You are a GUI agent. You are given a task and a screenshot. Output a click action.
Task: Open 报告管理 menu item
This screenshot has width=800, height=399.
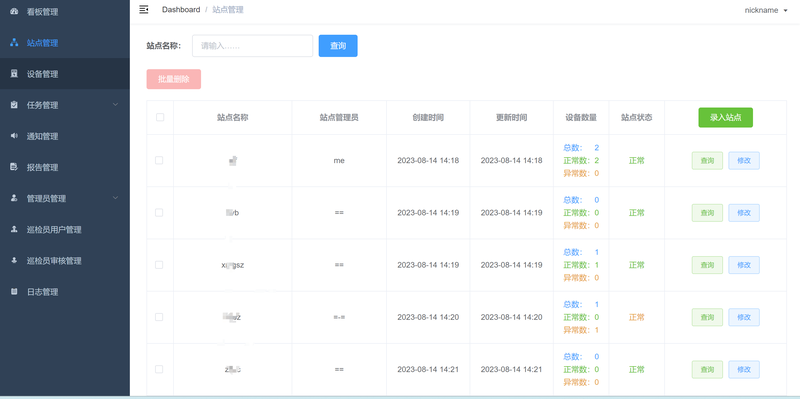65,167
